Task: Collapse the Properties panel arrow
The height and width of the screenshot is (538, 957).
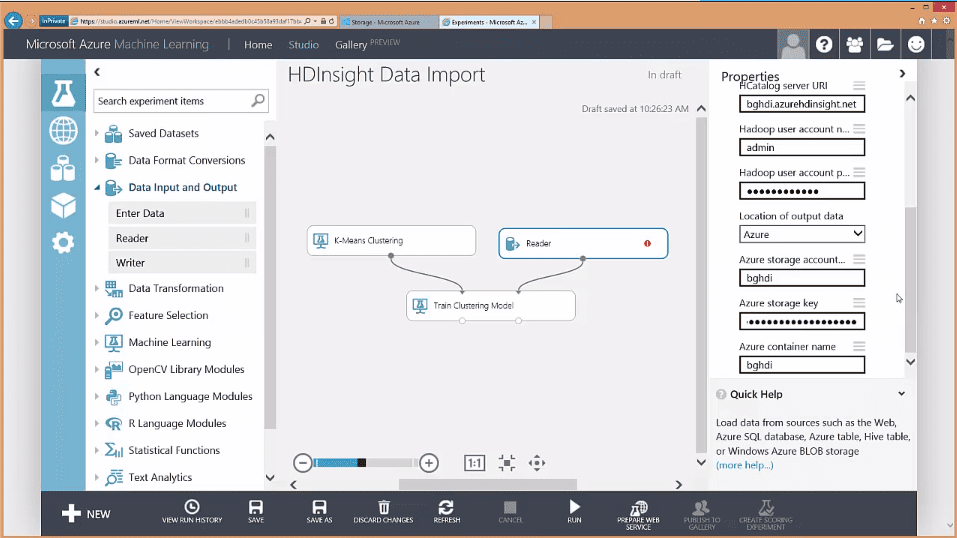Action: 903,73
